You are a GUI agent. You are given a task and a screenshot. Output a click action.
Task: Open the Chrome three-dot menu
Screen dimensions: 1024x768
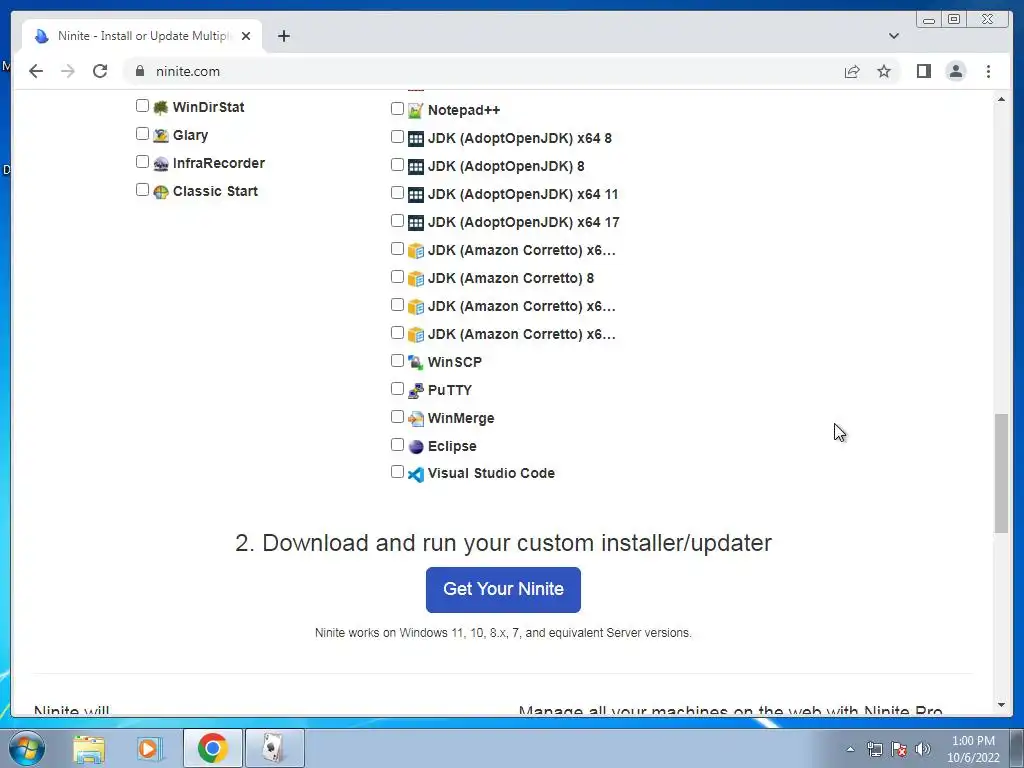click(988, 71)
